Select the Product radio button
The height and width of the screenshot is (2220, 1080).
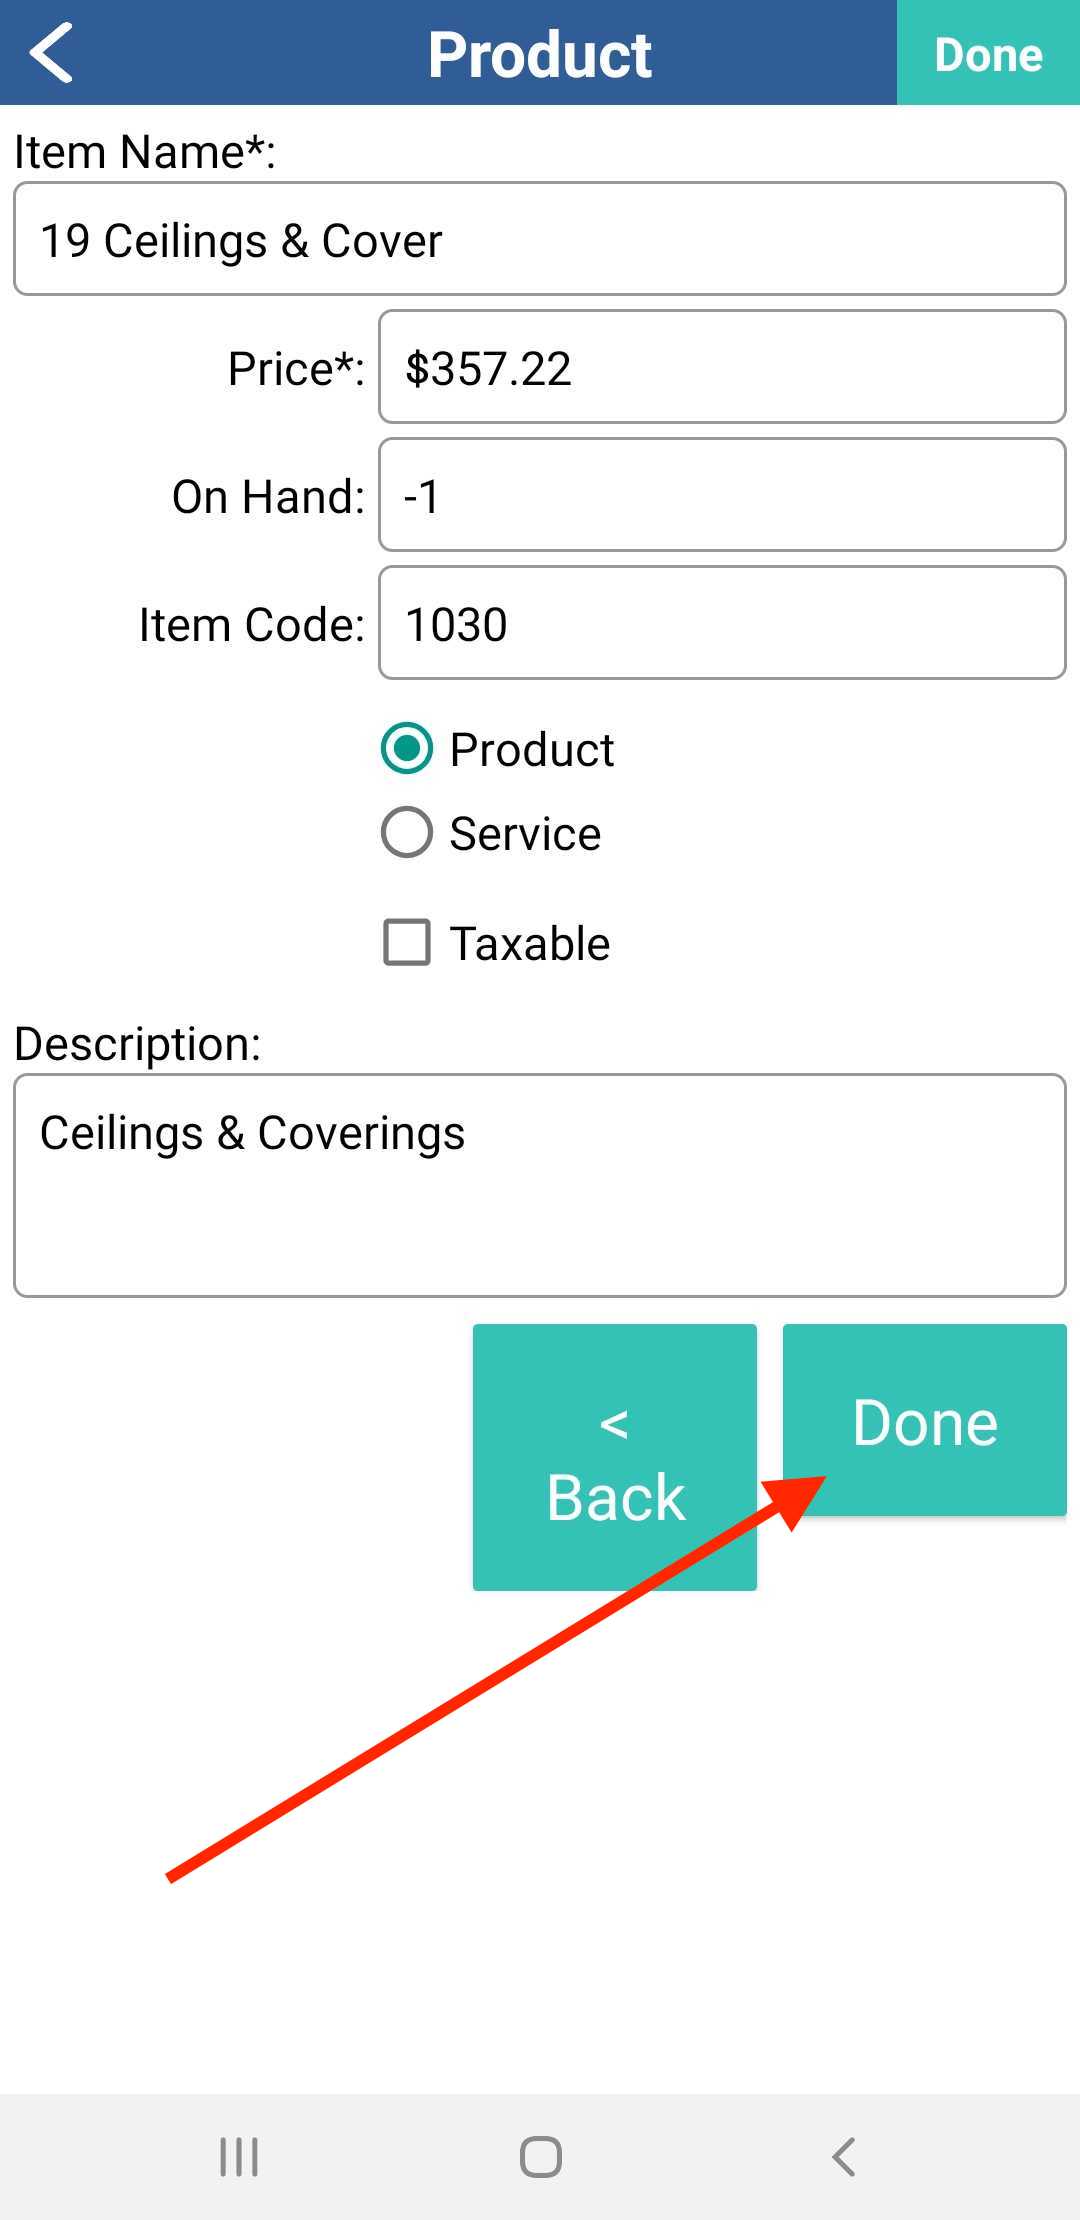[407, 749]
